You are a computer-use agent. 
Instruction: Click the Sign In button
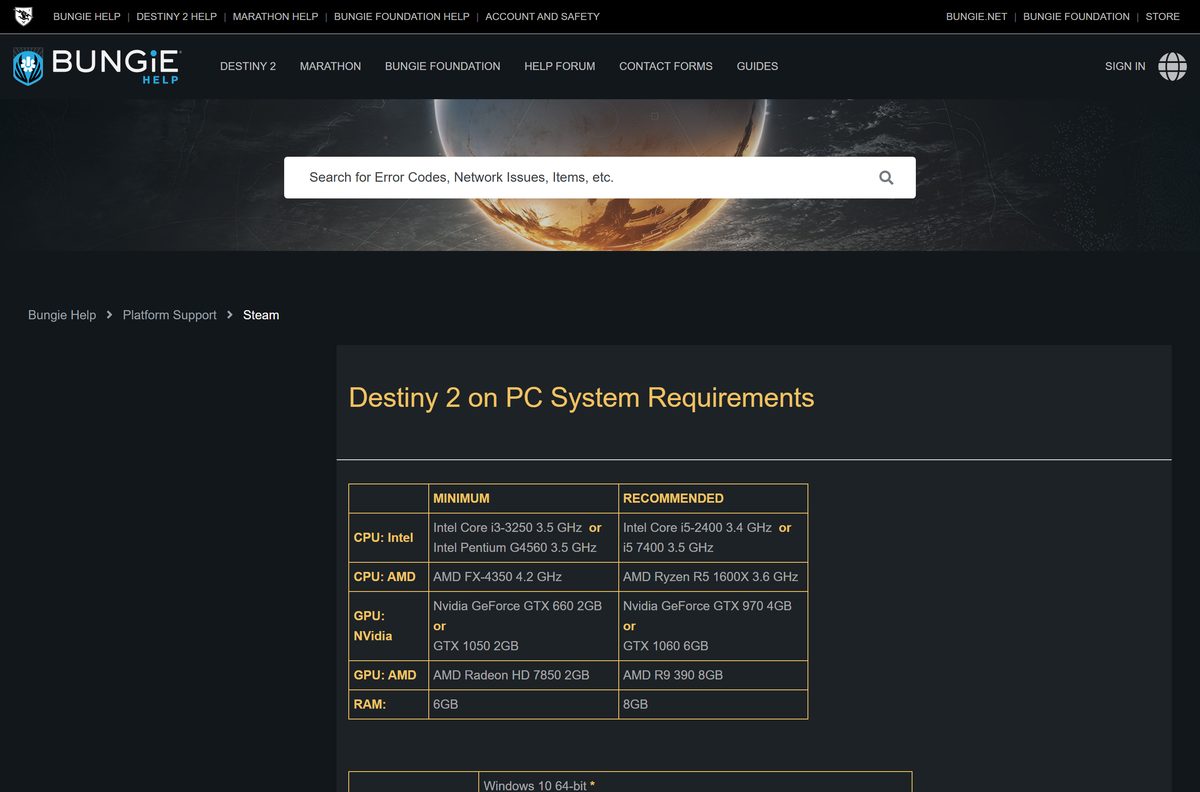(1125, 66)
